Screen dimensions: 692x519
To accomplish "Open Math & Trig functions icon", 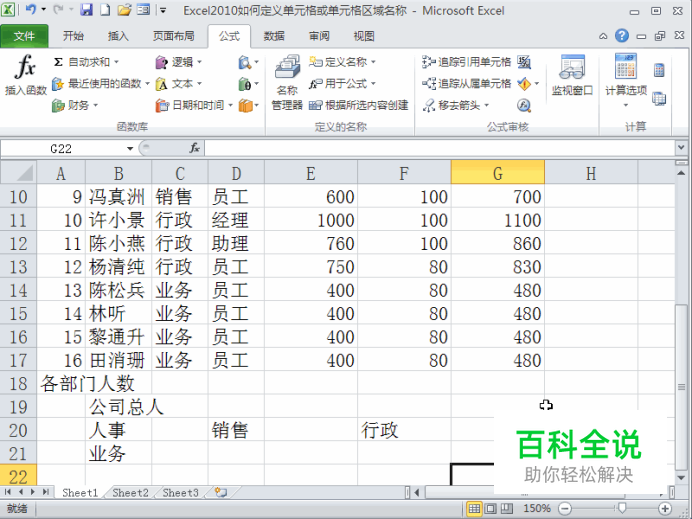I will point(248,83).
